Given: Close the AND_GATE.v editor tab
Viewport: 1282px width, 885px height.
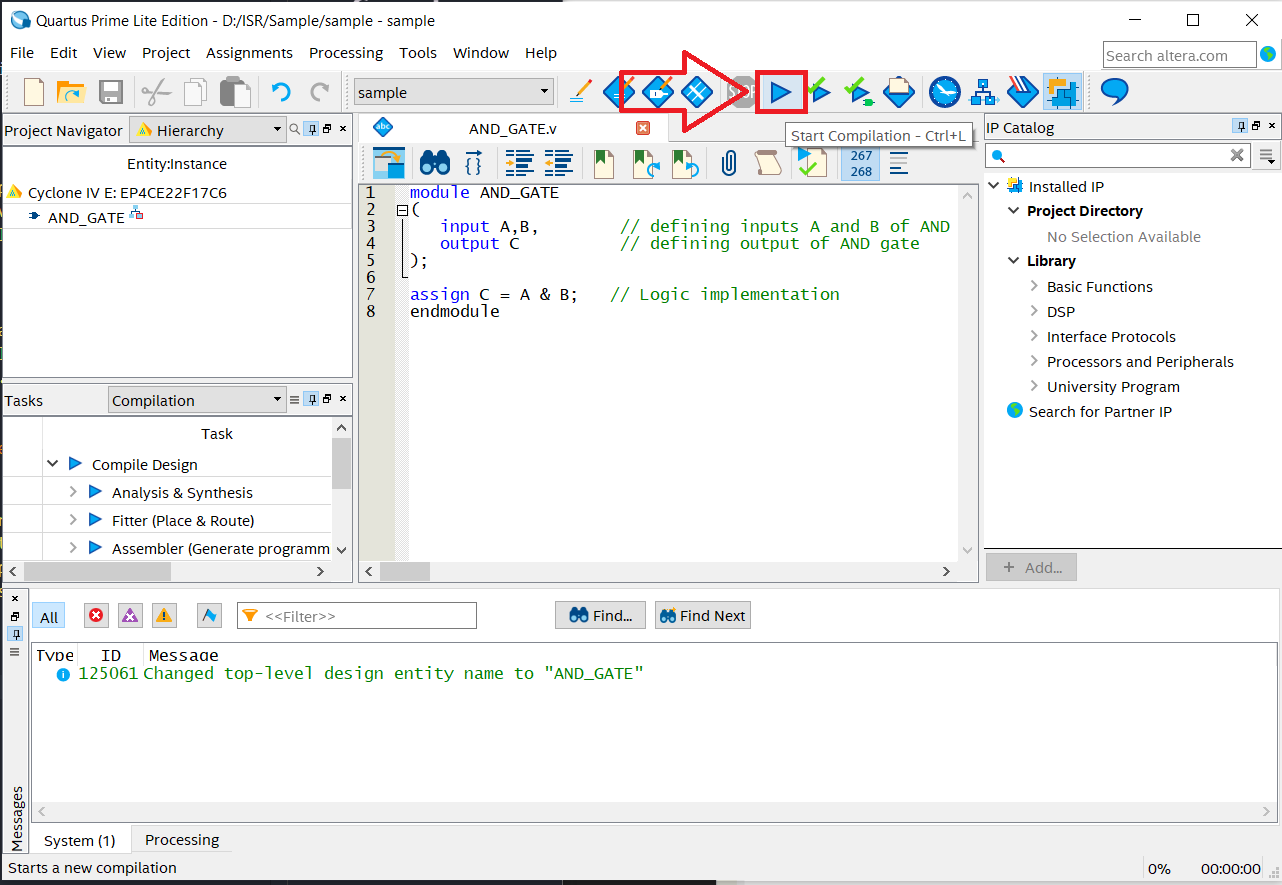Looking at the screenshot, I should [643, 128].
